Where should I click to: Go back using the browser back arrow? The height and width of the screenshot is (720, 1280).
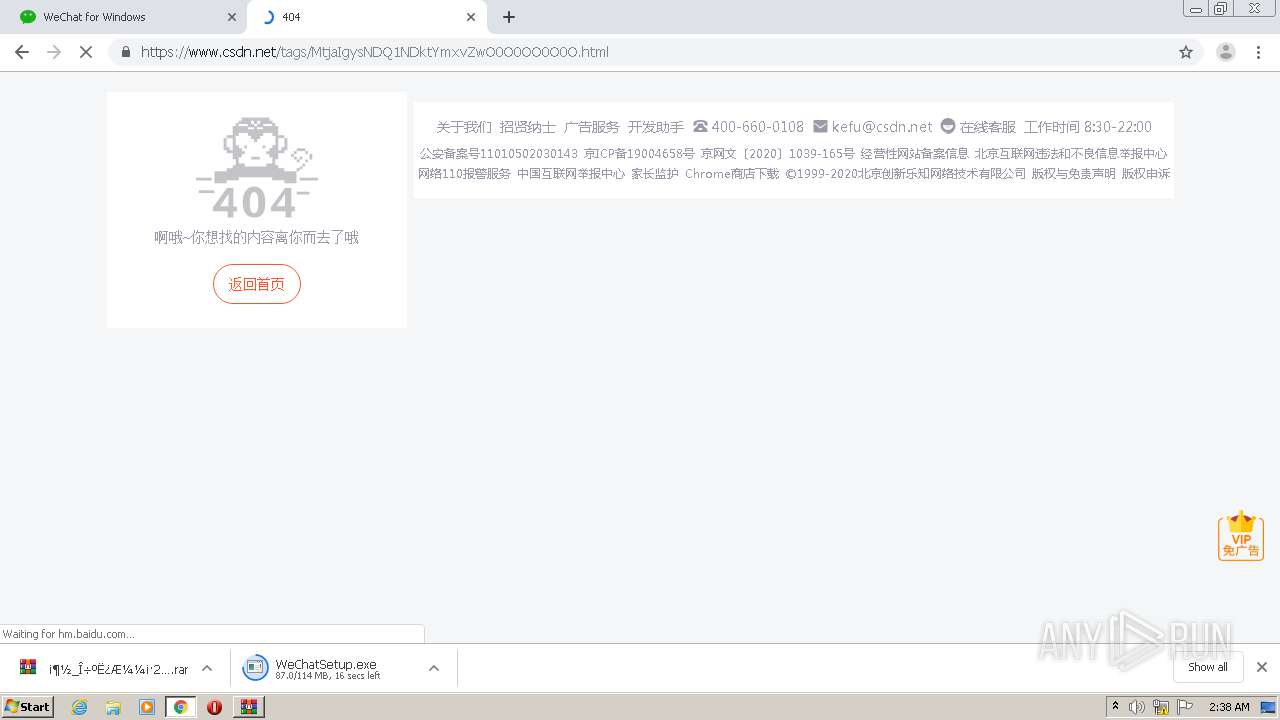point(22,52)
